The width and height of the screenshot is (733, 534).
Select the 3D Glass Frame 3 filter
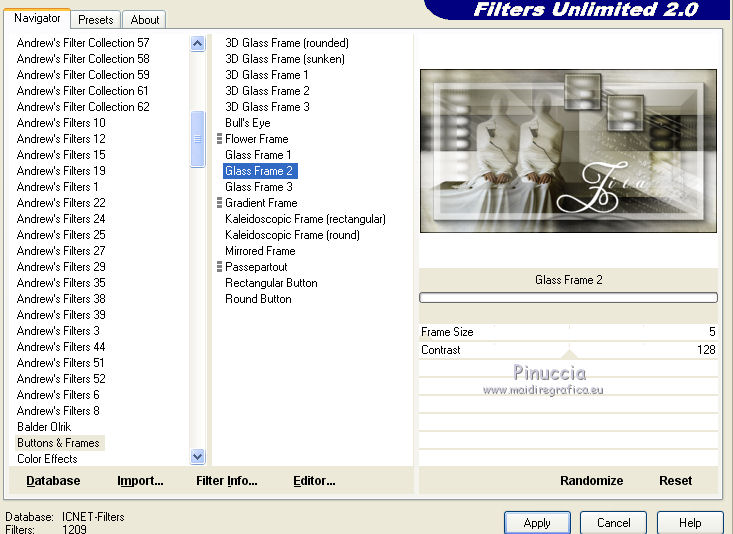pyautogui.click(x=267, y=107)
